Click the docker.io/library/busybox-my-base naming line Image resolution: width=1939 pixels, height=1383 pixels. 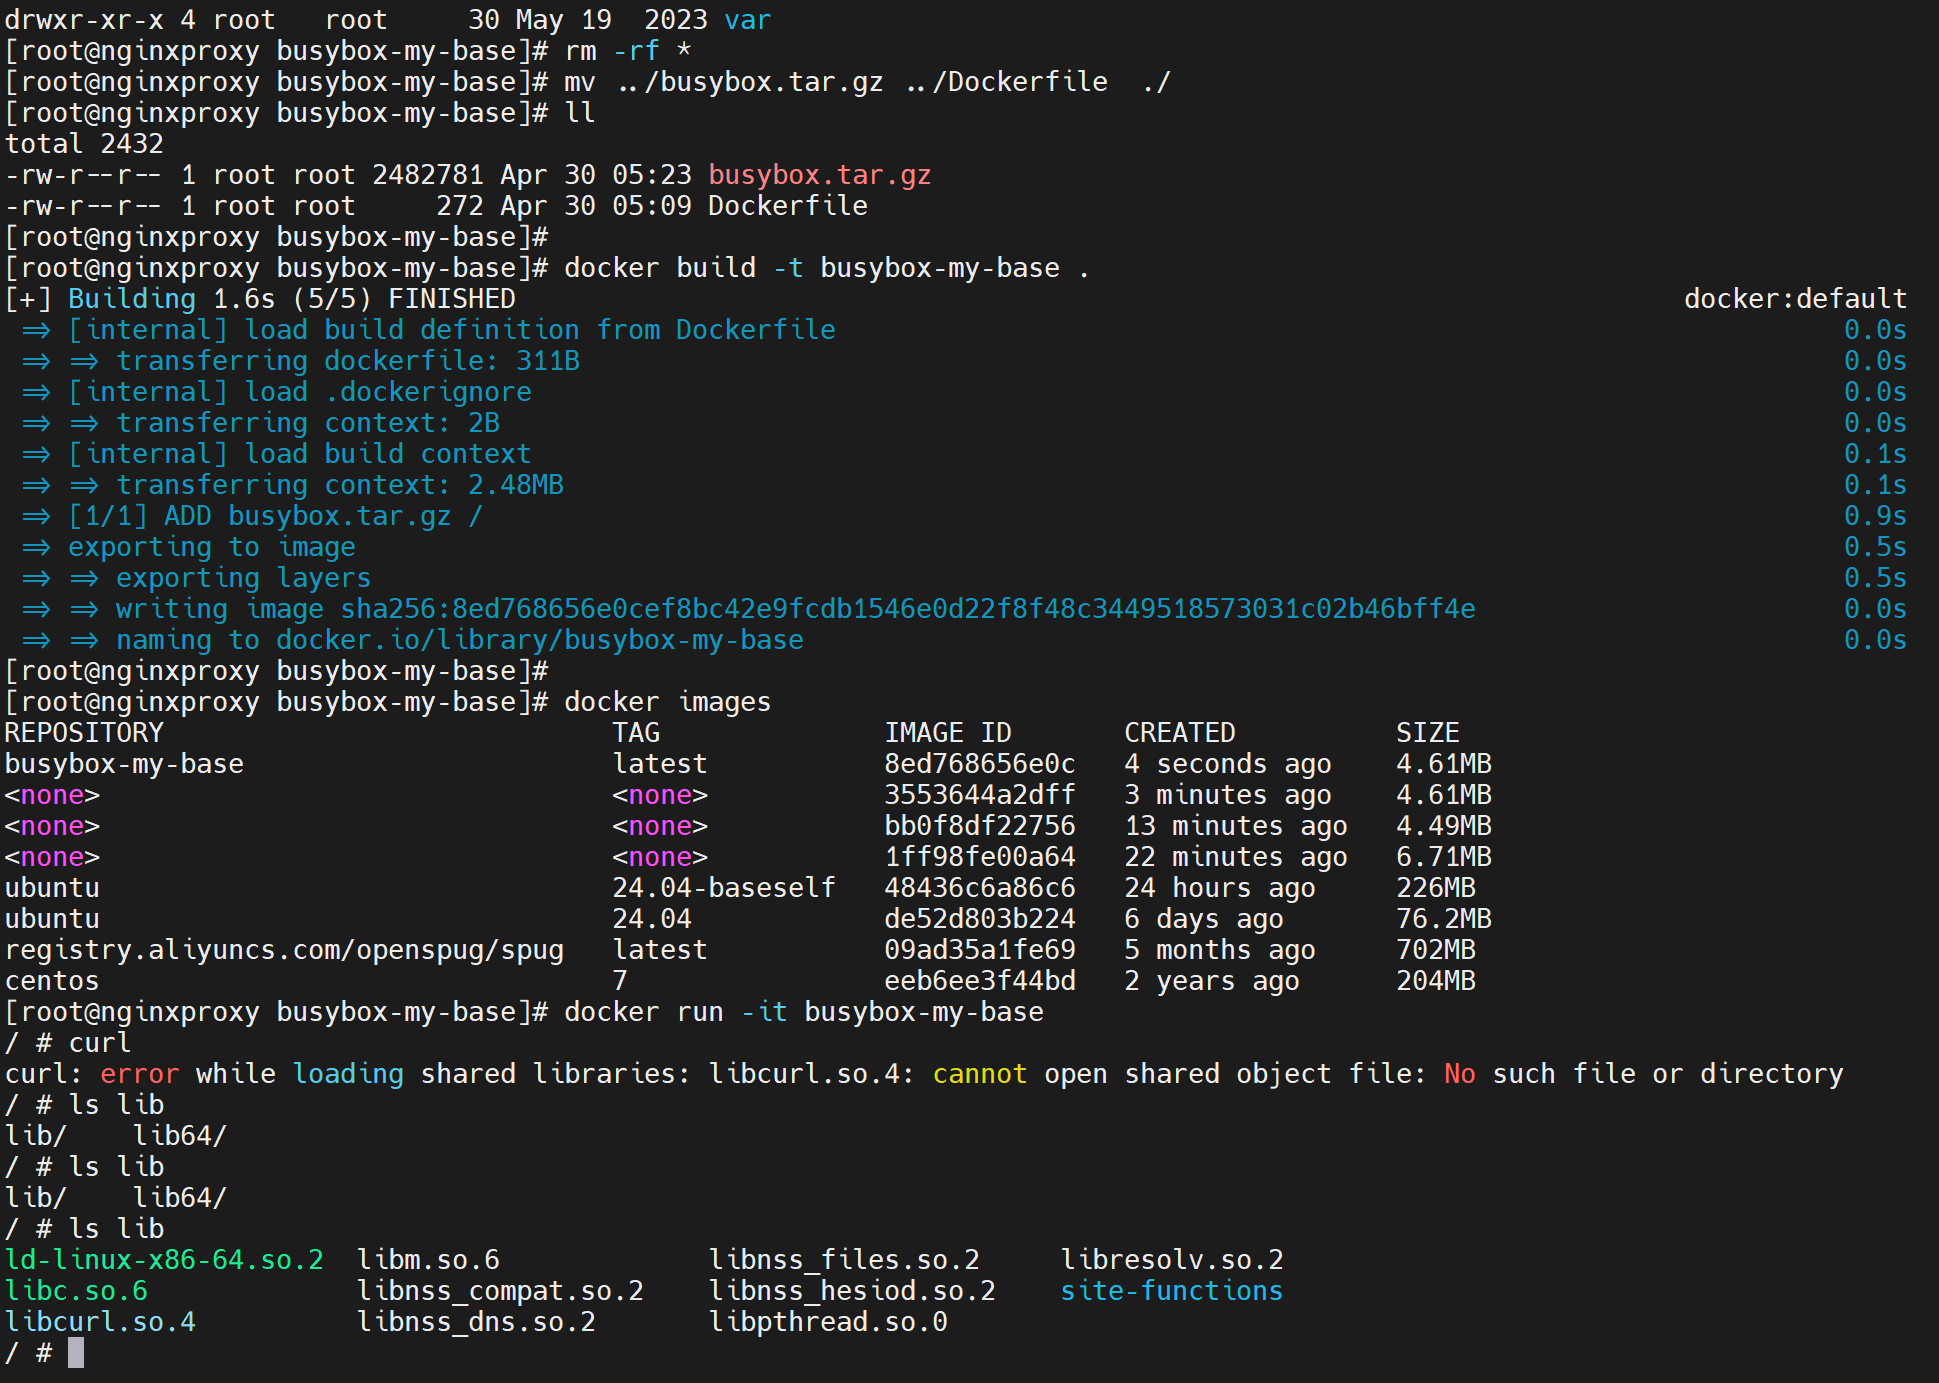(539, 640)
